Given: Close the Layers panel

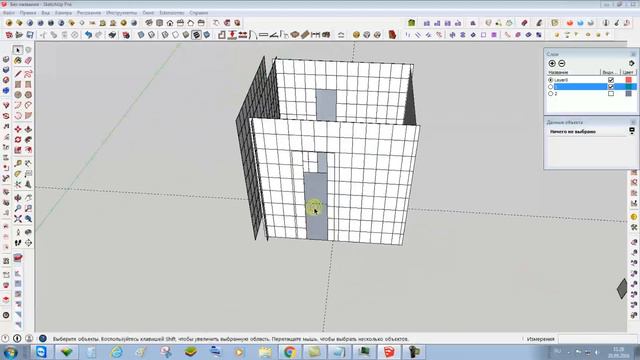Looking at the screenshot, I should point(633,54).
